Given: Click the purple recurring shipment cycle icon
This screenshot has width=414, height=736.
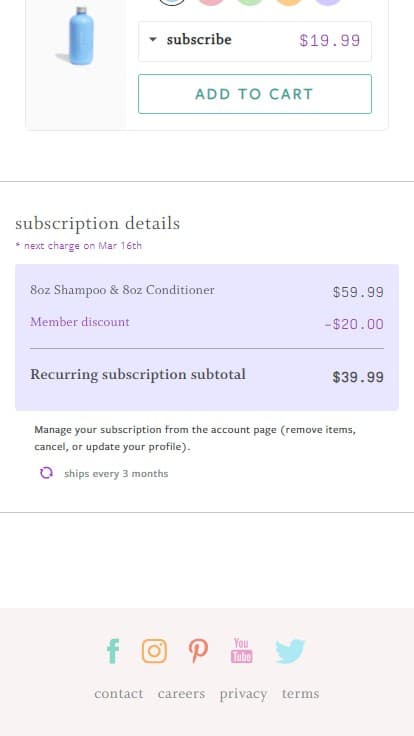Looking at the screenshot, I should [46, 473].
